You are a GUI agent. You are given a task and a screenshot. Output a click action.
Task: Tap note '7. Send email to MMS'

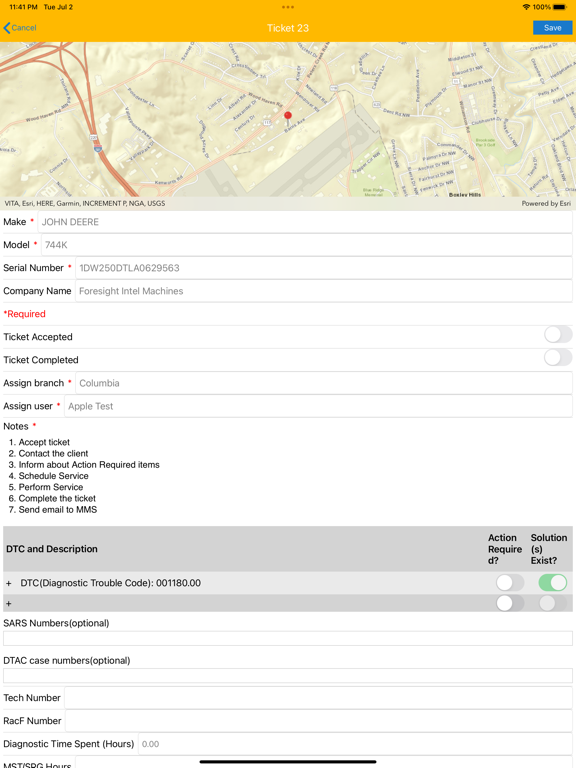pos(53,510)
